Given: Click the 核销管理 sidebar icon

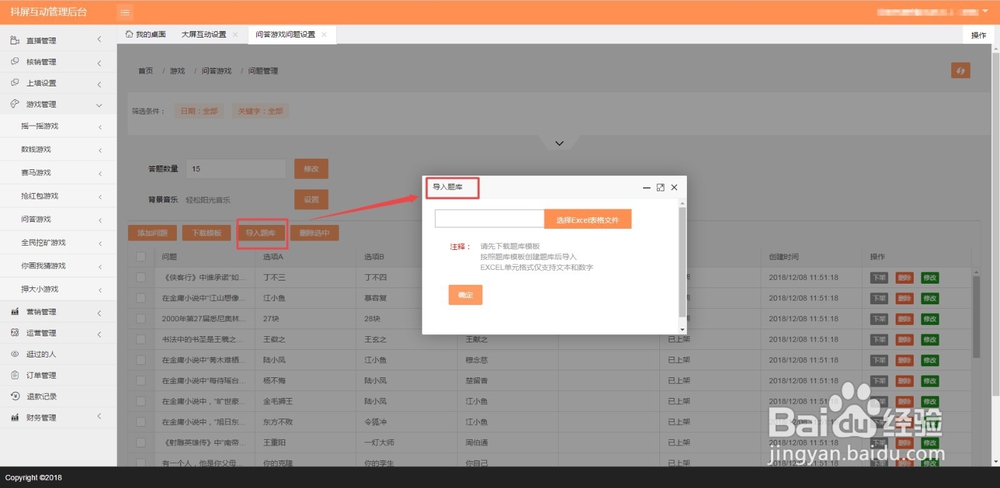Looking at the screenshot, I should pyautogui.click(x=15, y=61).
